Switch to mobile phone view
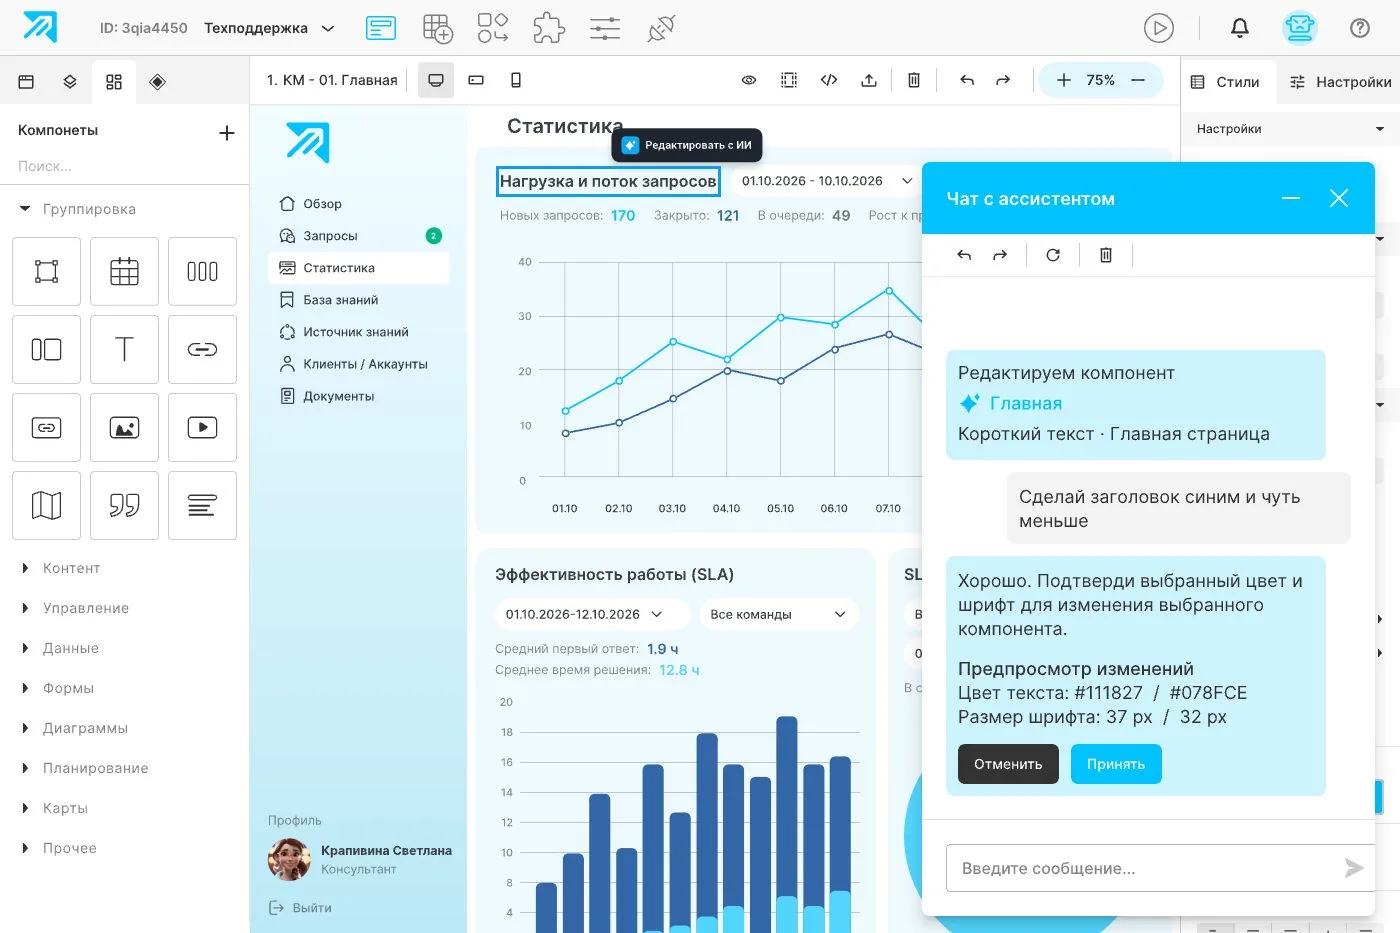Screen dimensions: 1400x933 (x=516, y=80)
